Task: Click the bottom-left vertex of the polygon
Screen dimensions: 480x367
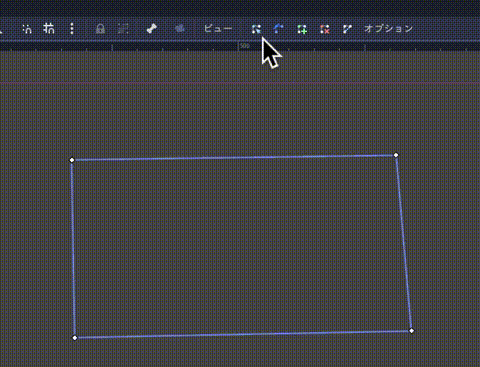Action: pos(75,338)
